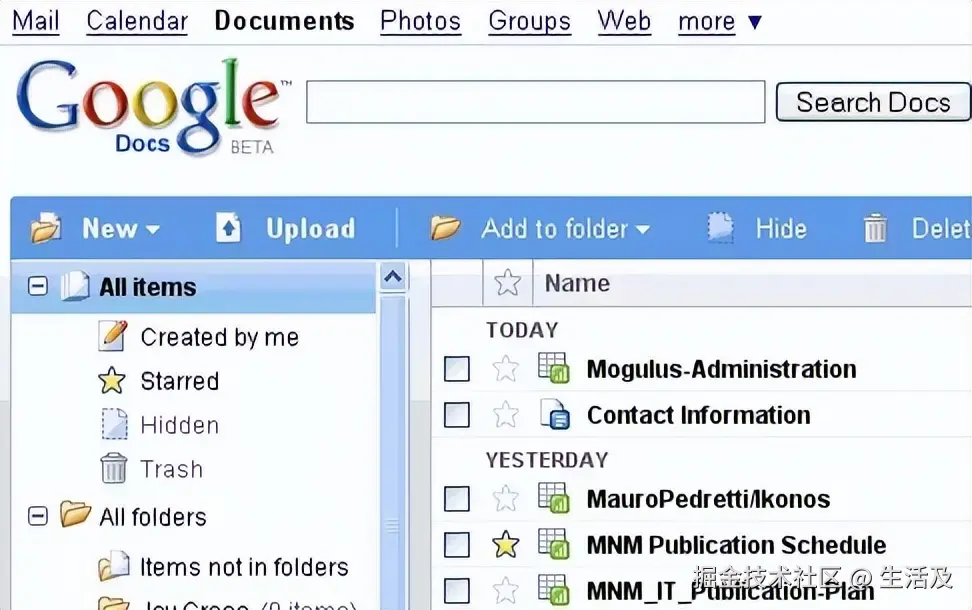Click the All items pages icon
The width and height of the screenshot is (972, 610).
point(75,286)
